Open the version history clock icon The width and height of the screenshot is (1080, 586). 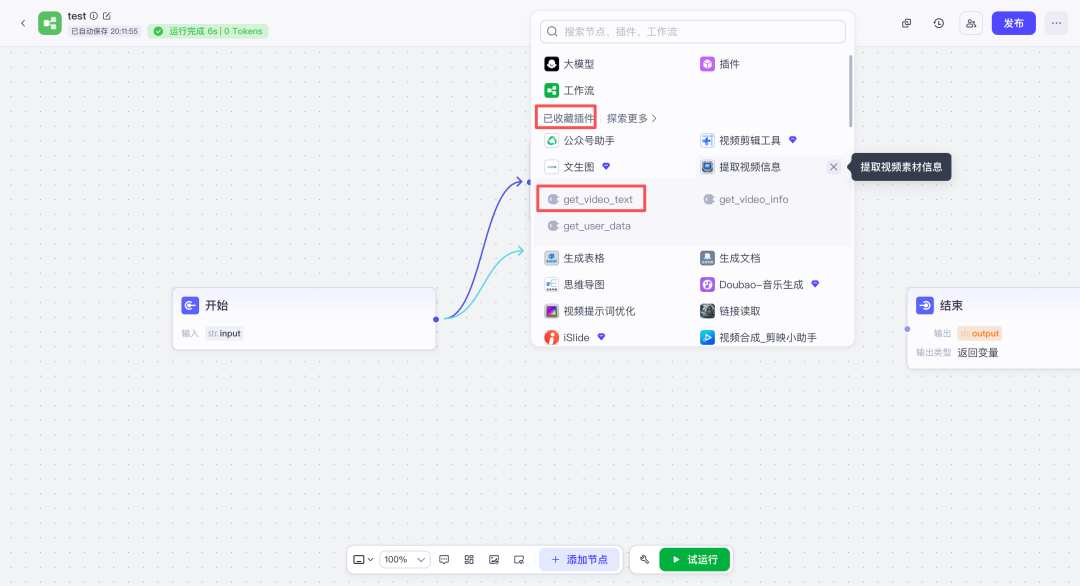tap(938, 23)
